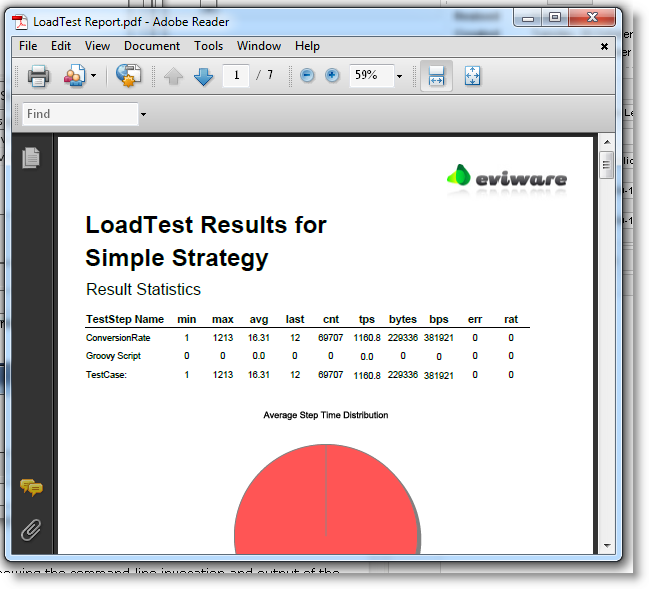
Task: Click the 59% zoom value field
Action: coord(371,75)
